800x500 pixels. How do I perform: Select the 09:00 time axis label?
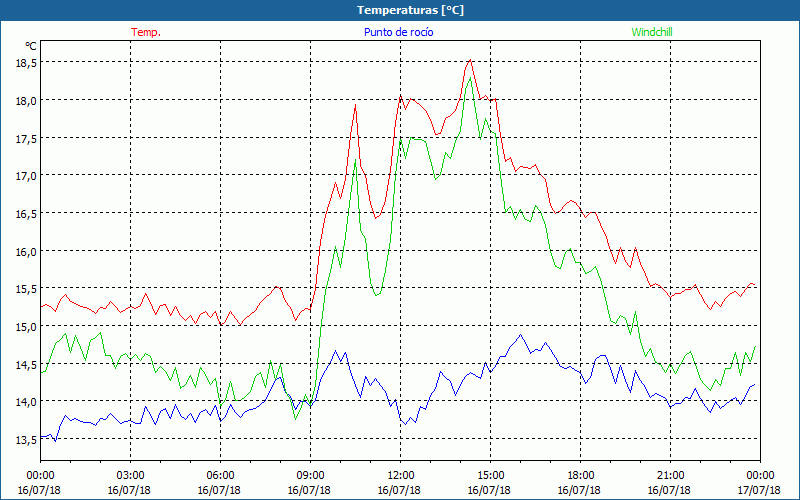tap(310, 475)
